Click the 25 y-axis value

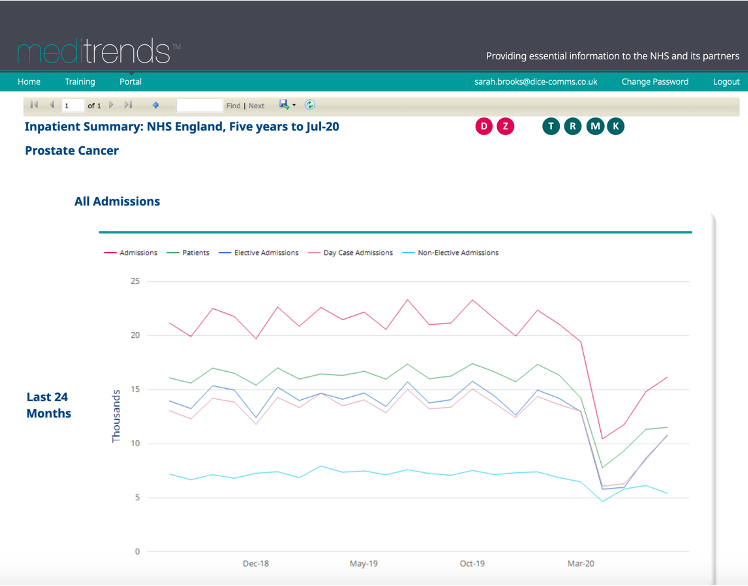click(x=135, y=281)
